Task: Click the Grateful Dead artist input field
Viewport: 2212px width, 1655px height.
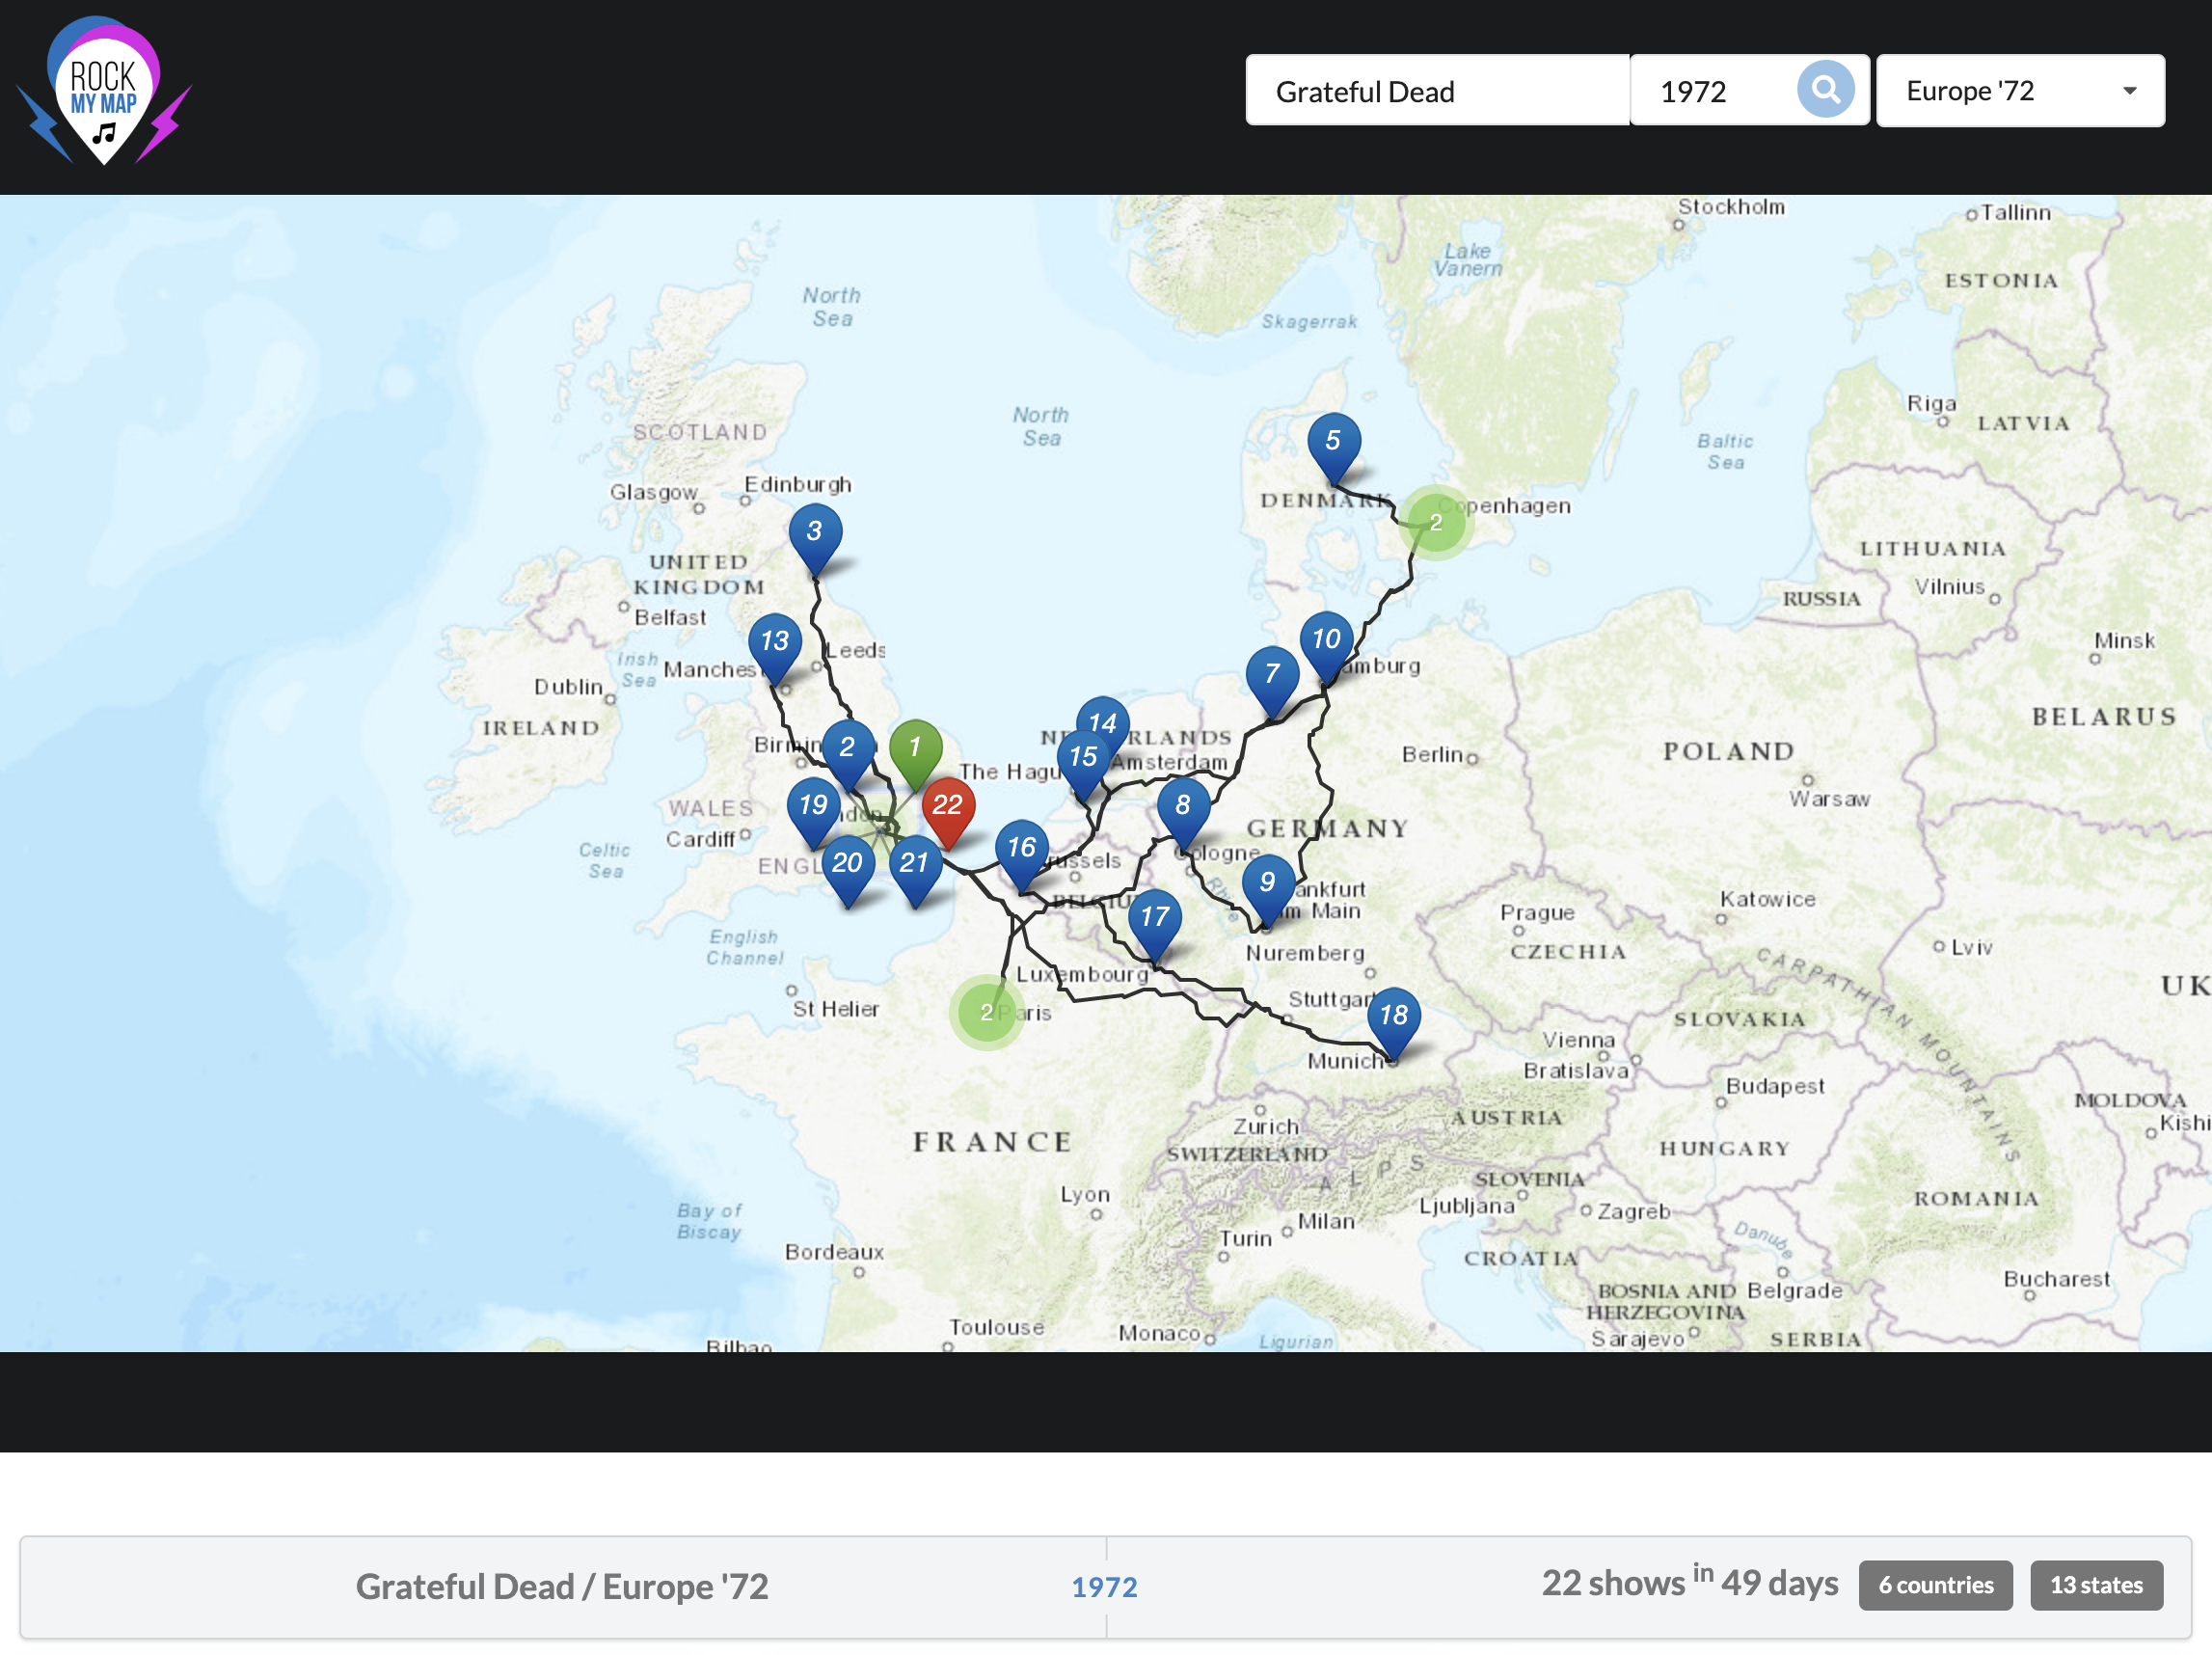Action: click(x=1435, y=91)
